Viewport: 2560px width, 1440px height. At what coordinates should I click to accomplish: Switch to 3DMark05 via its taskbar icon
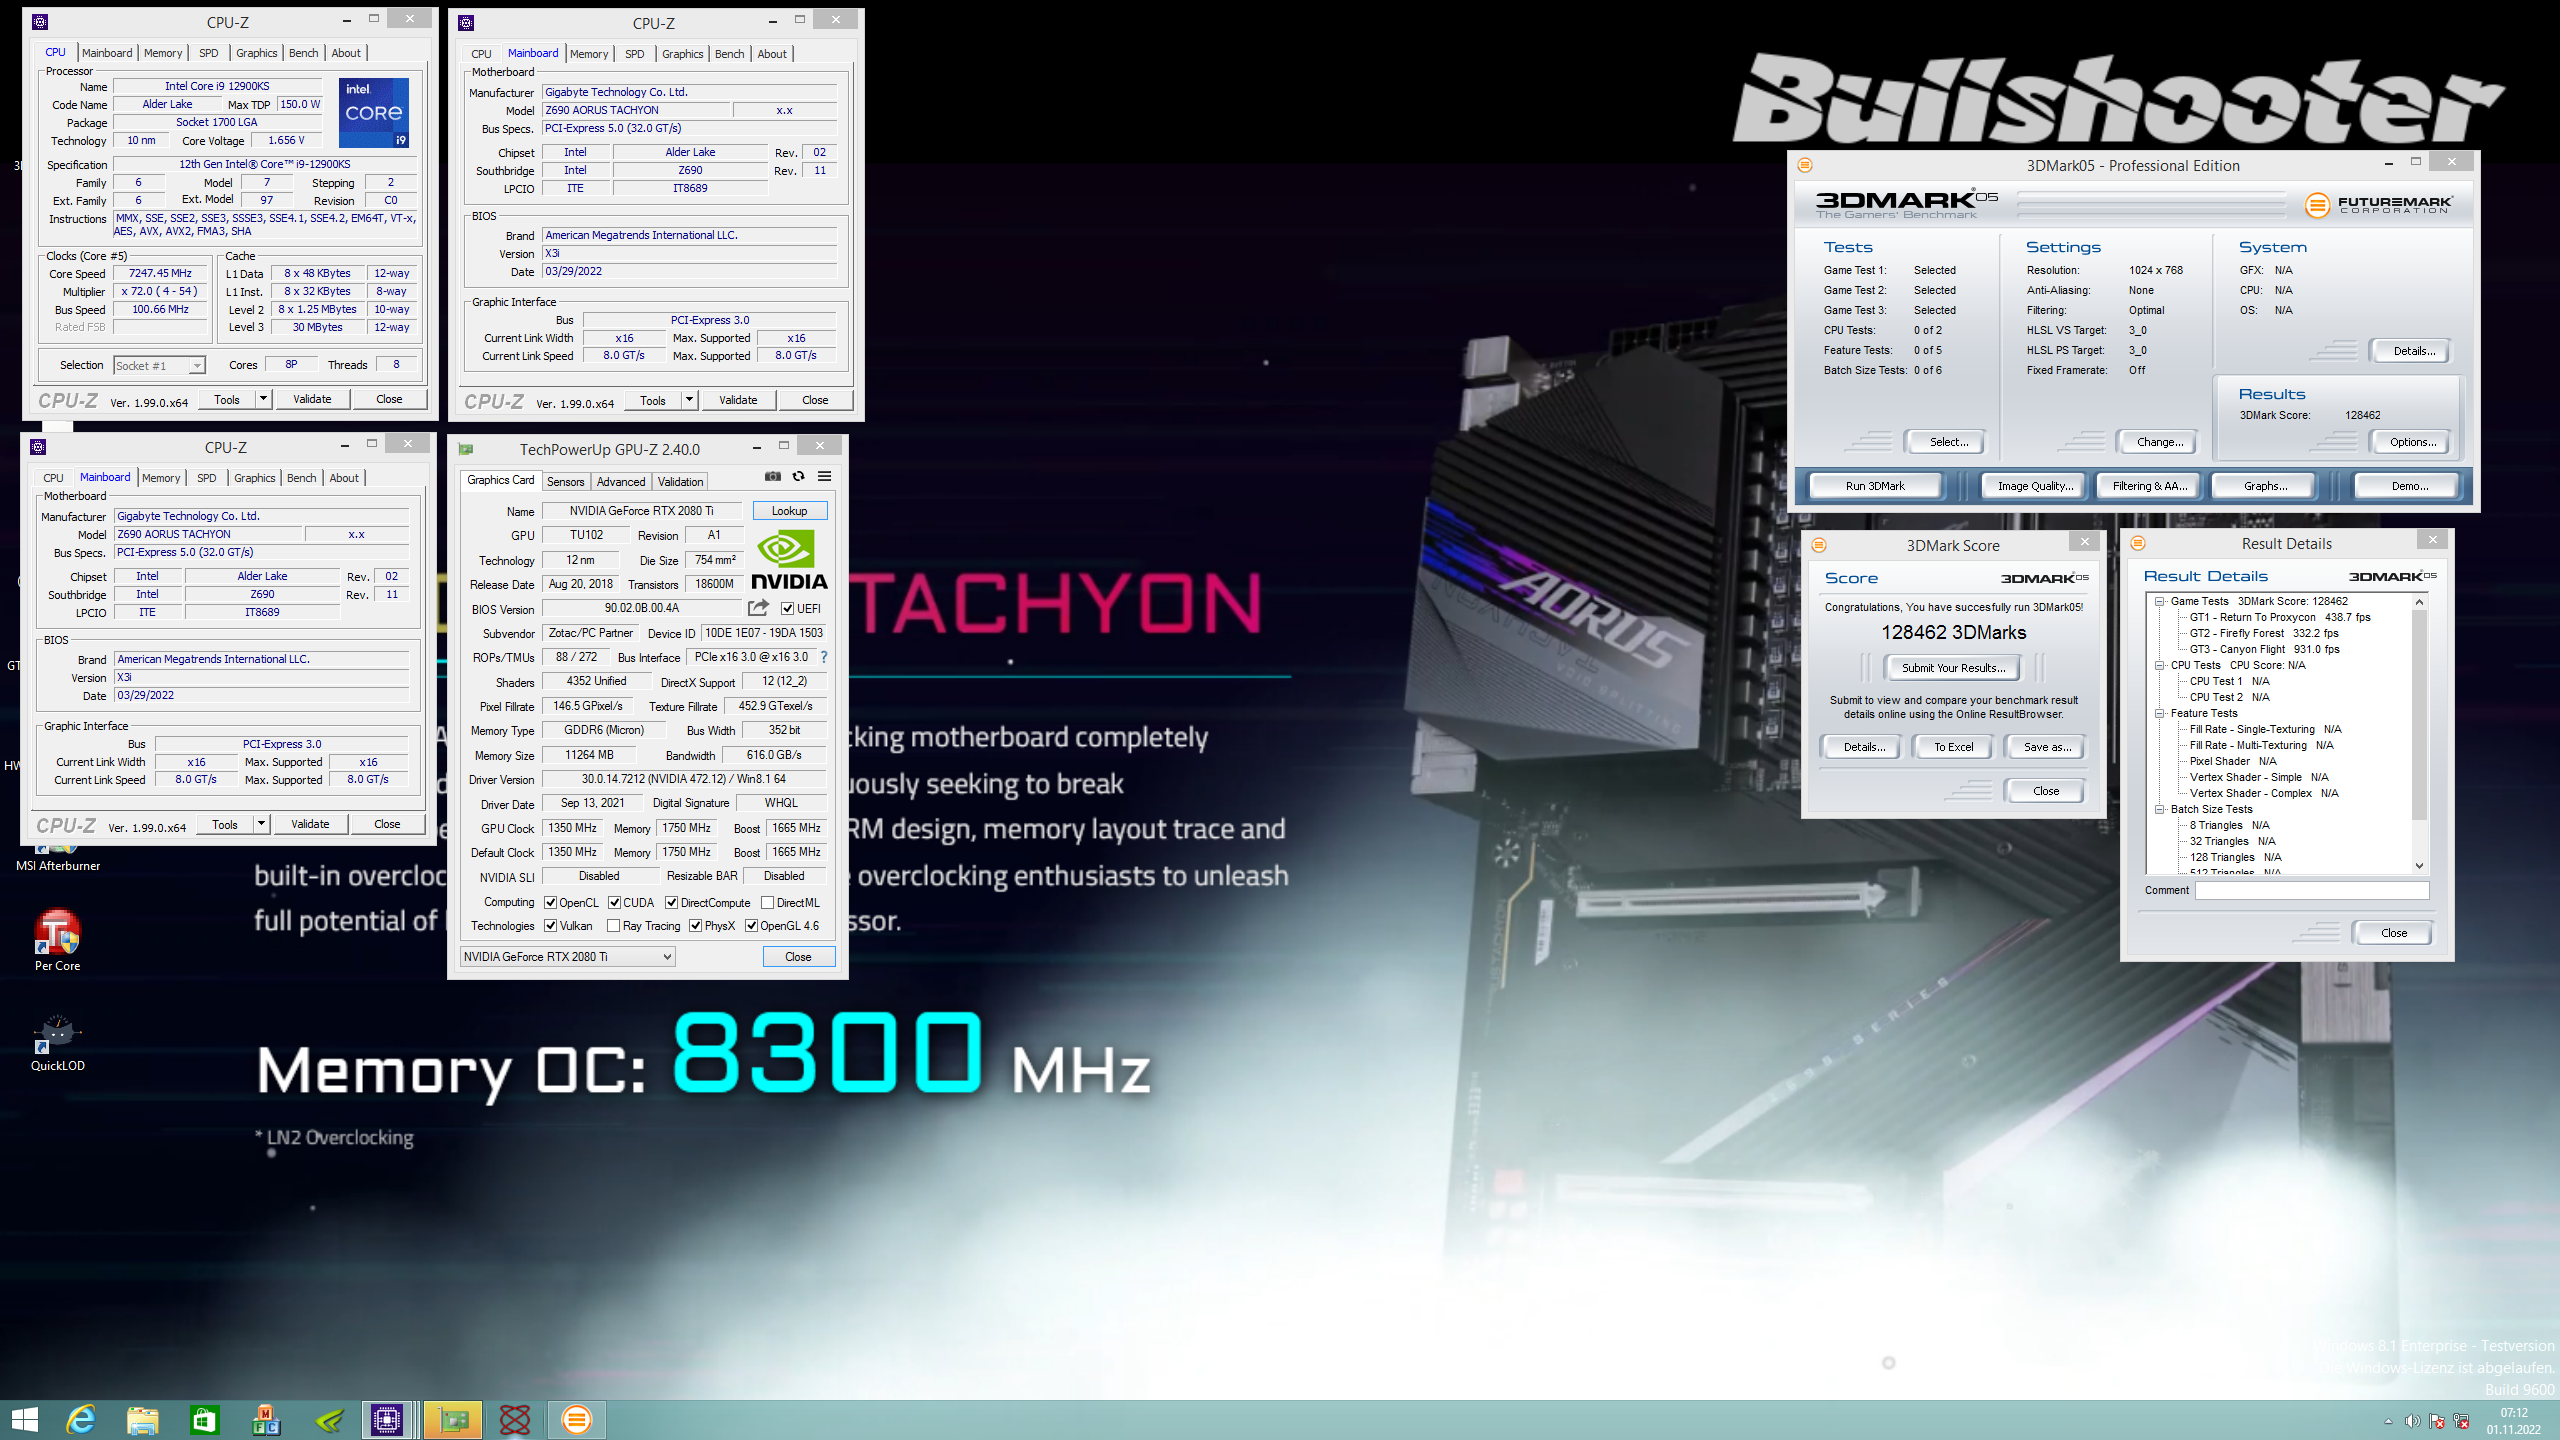[577, 1419]
